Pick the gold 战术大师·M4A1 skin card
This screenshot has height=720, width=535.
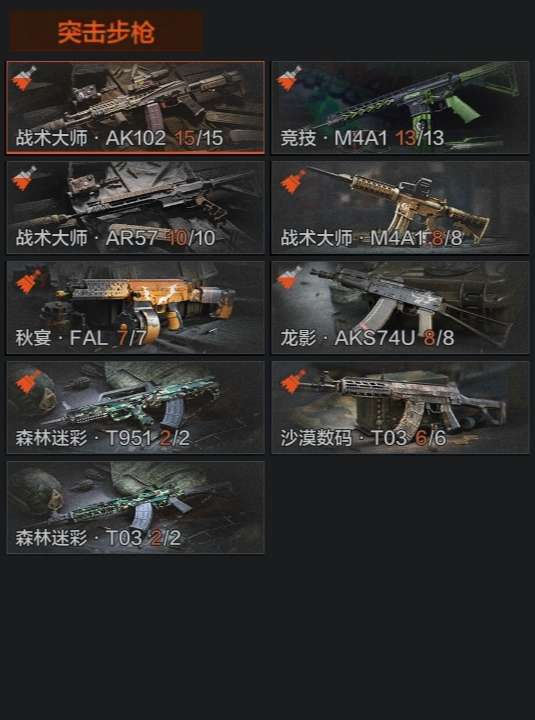point(400,207)
